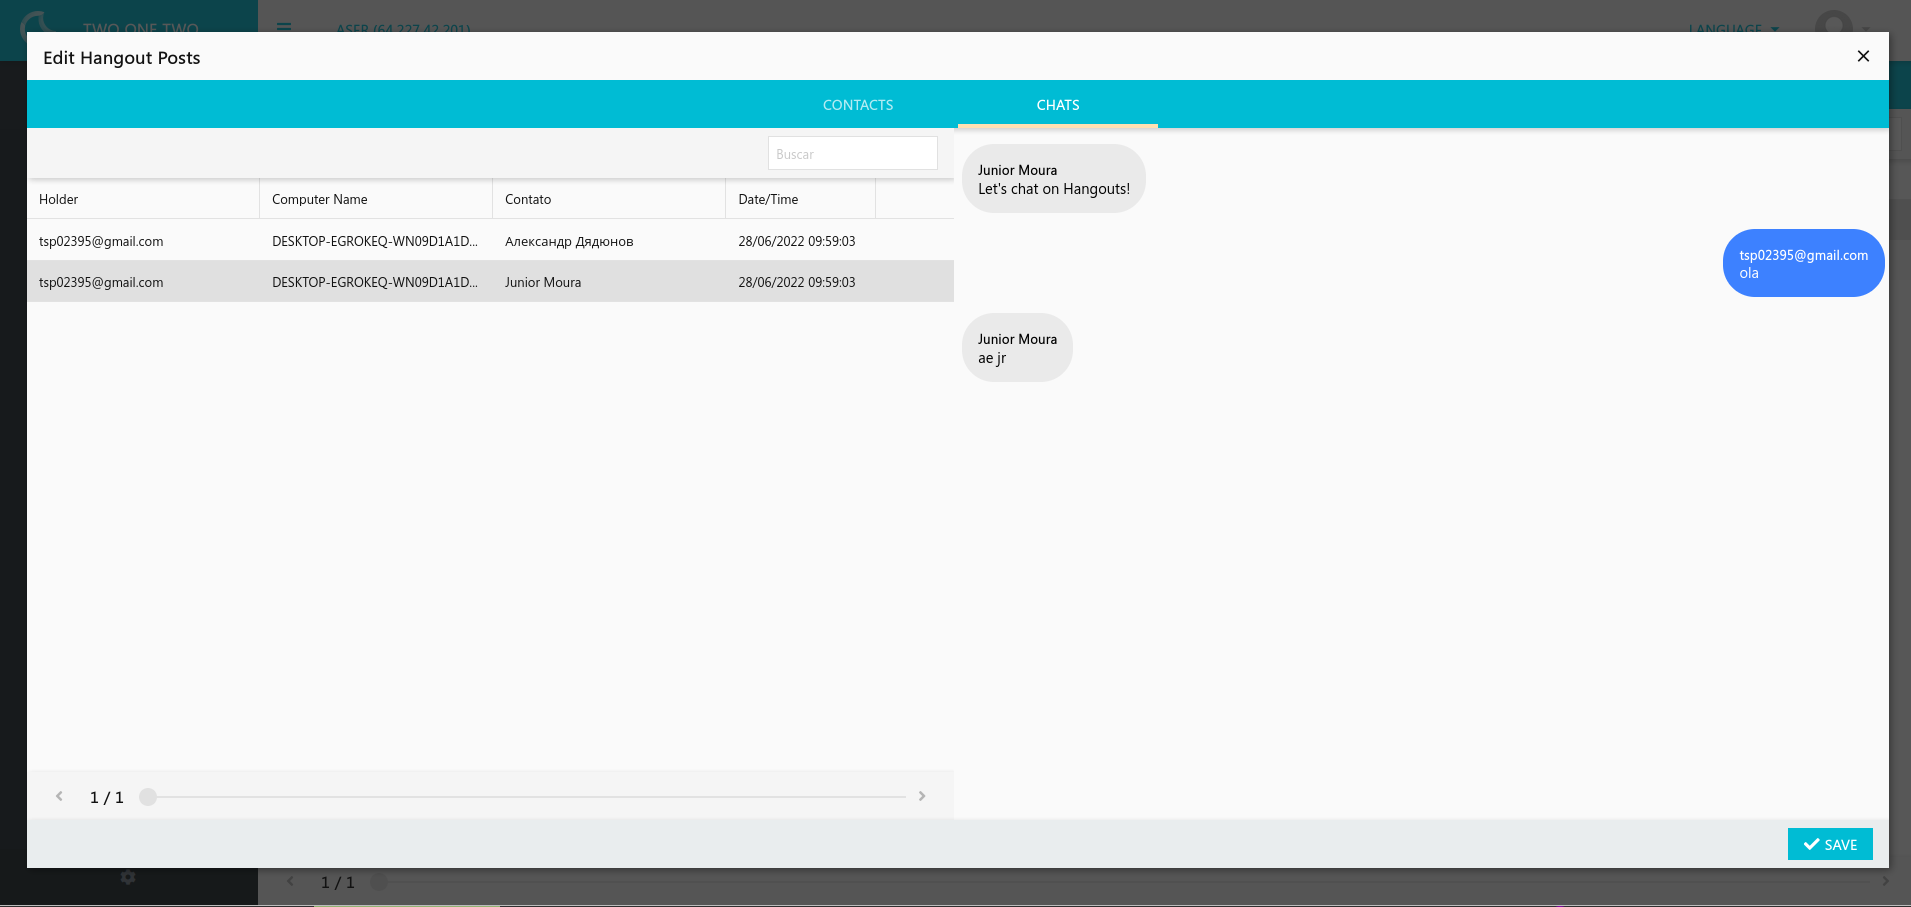Close the Edit Hangout Posts dialog

(x=1863, y=56)
